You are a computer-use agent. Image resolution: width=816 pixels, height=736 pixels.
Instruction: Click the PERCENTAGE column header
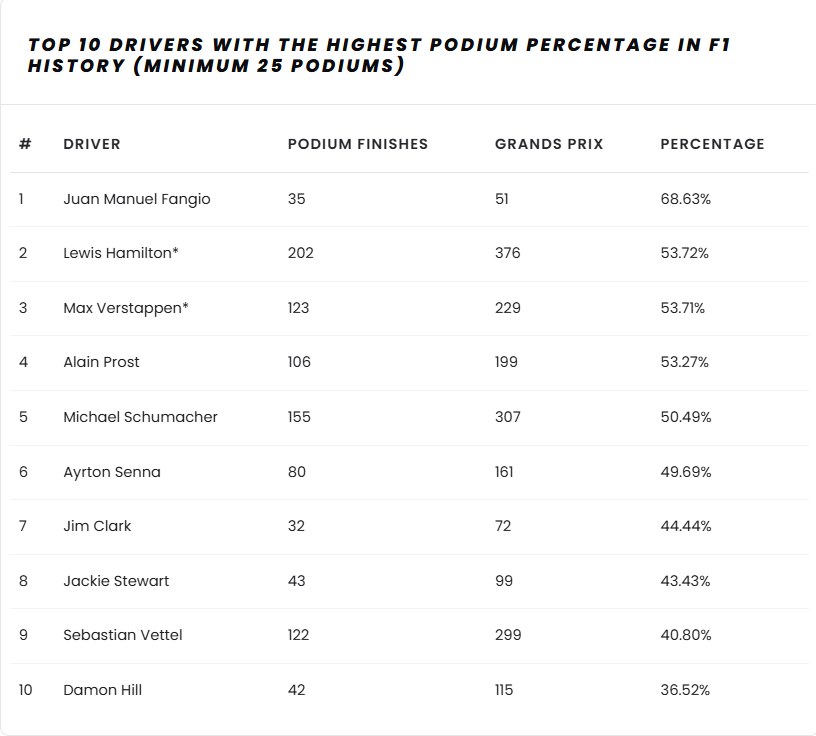point(712,144)
